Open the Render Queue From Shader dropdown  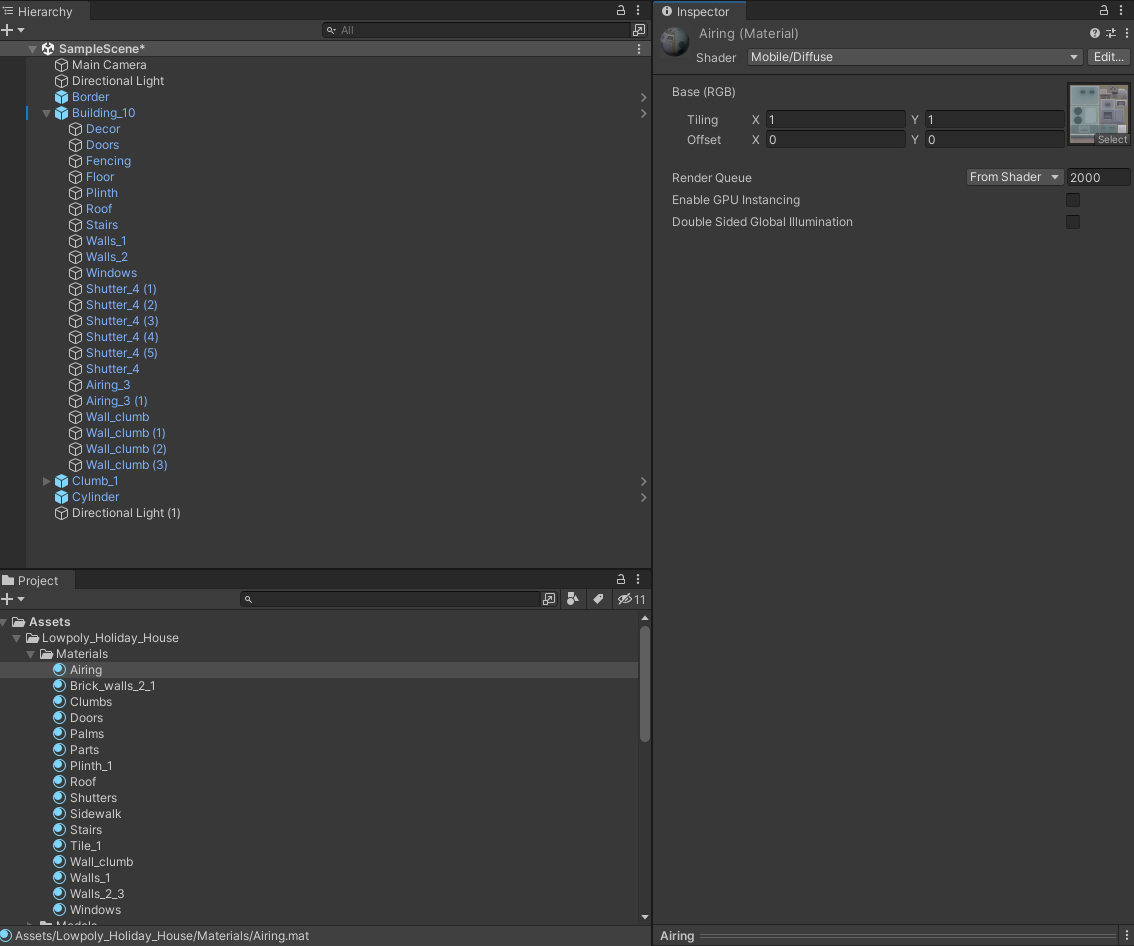1014,177
